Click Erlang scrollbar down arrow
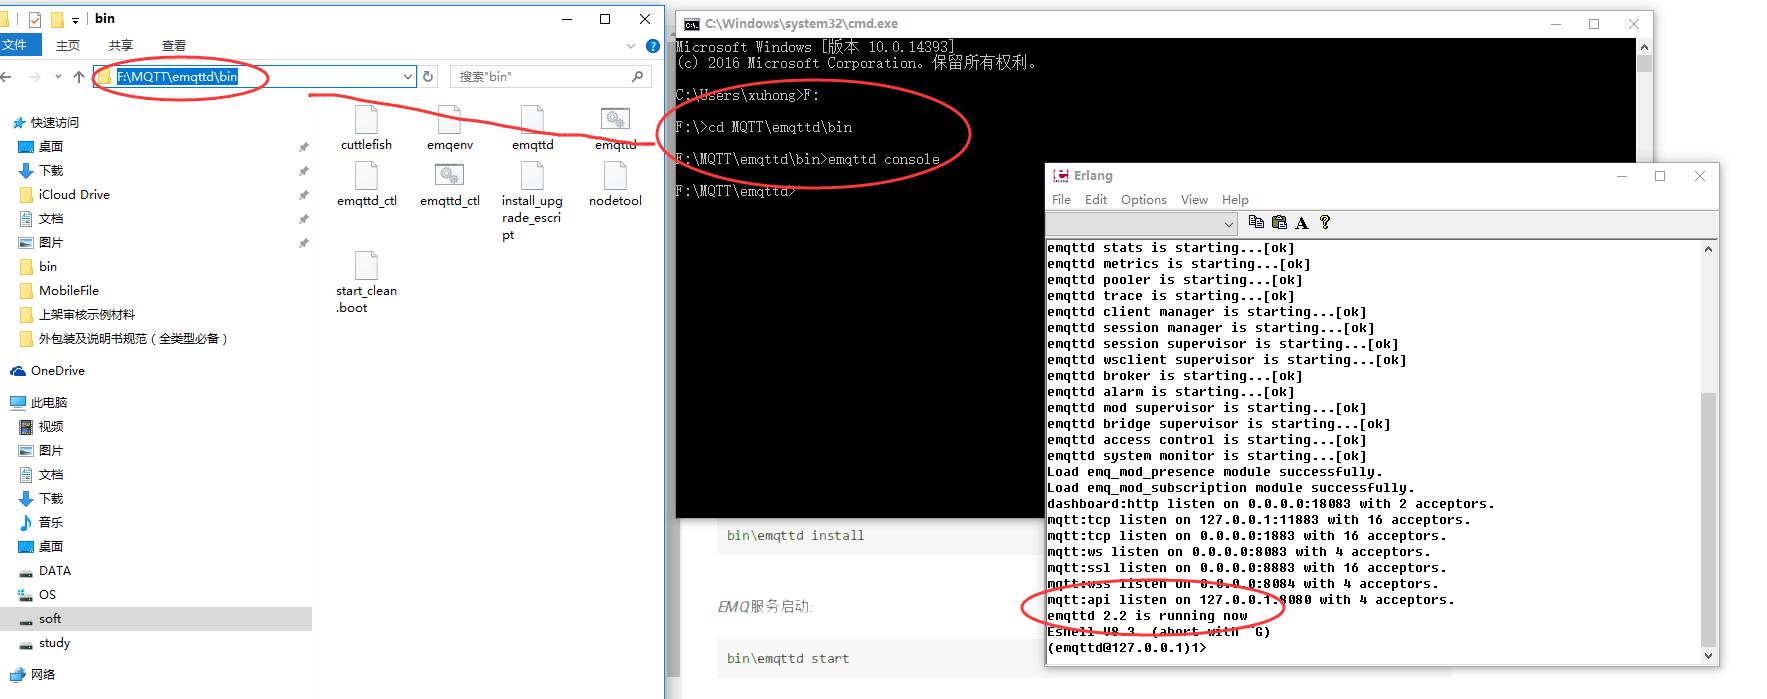The height and width of the screenshot is (699, 1767). pyautogui.click(x=1708, y=656)
